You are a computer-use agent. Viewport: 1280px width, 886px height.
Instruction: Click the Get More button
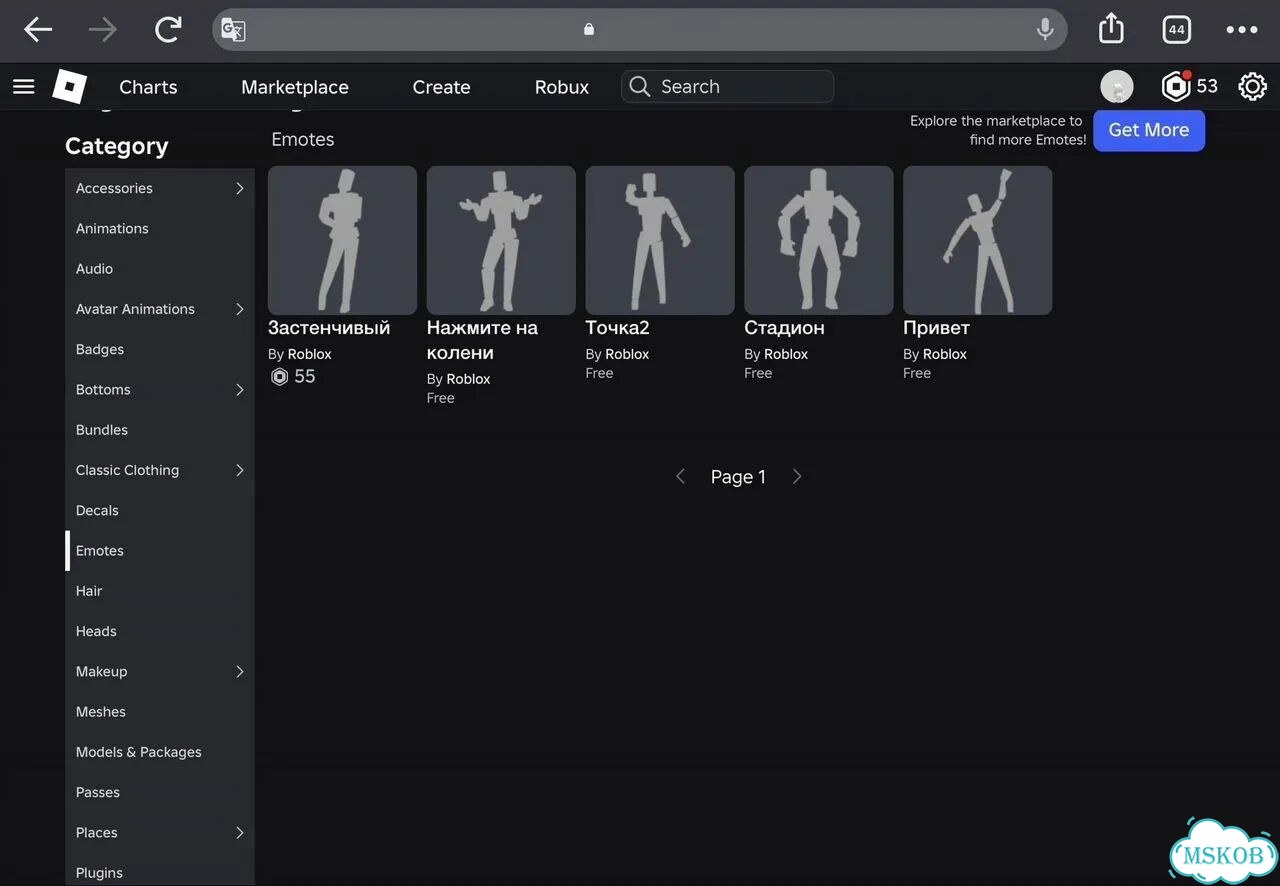pos(1149,130)
